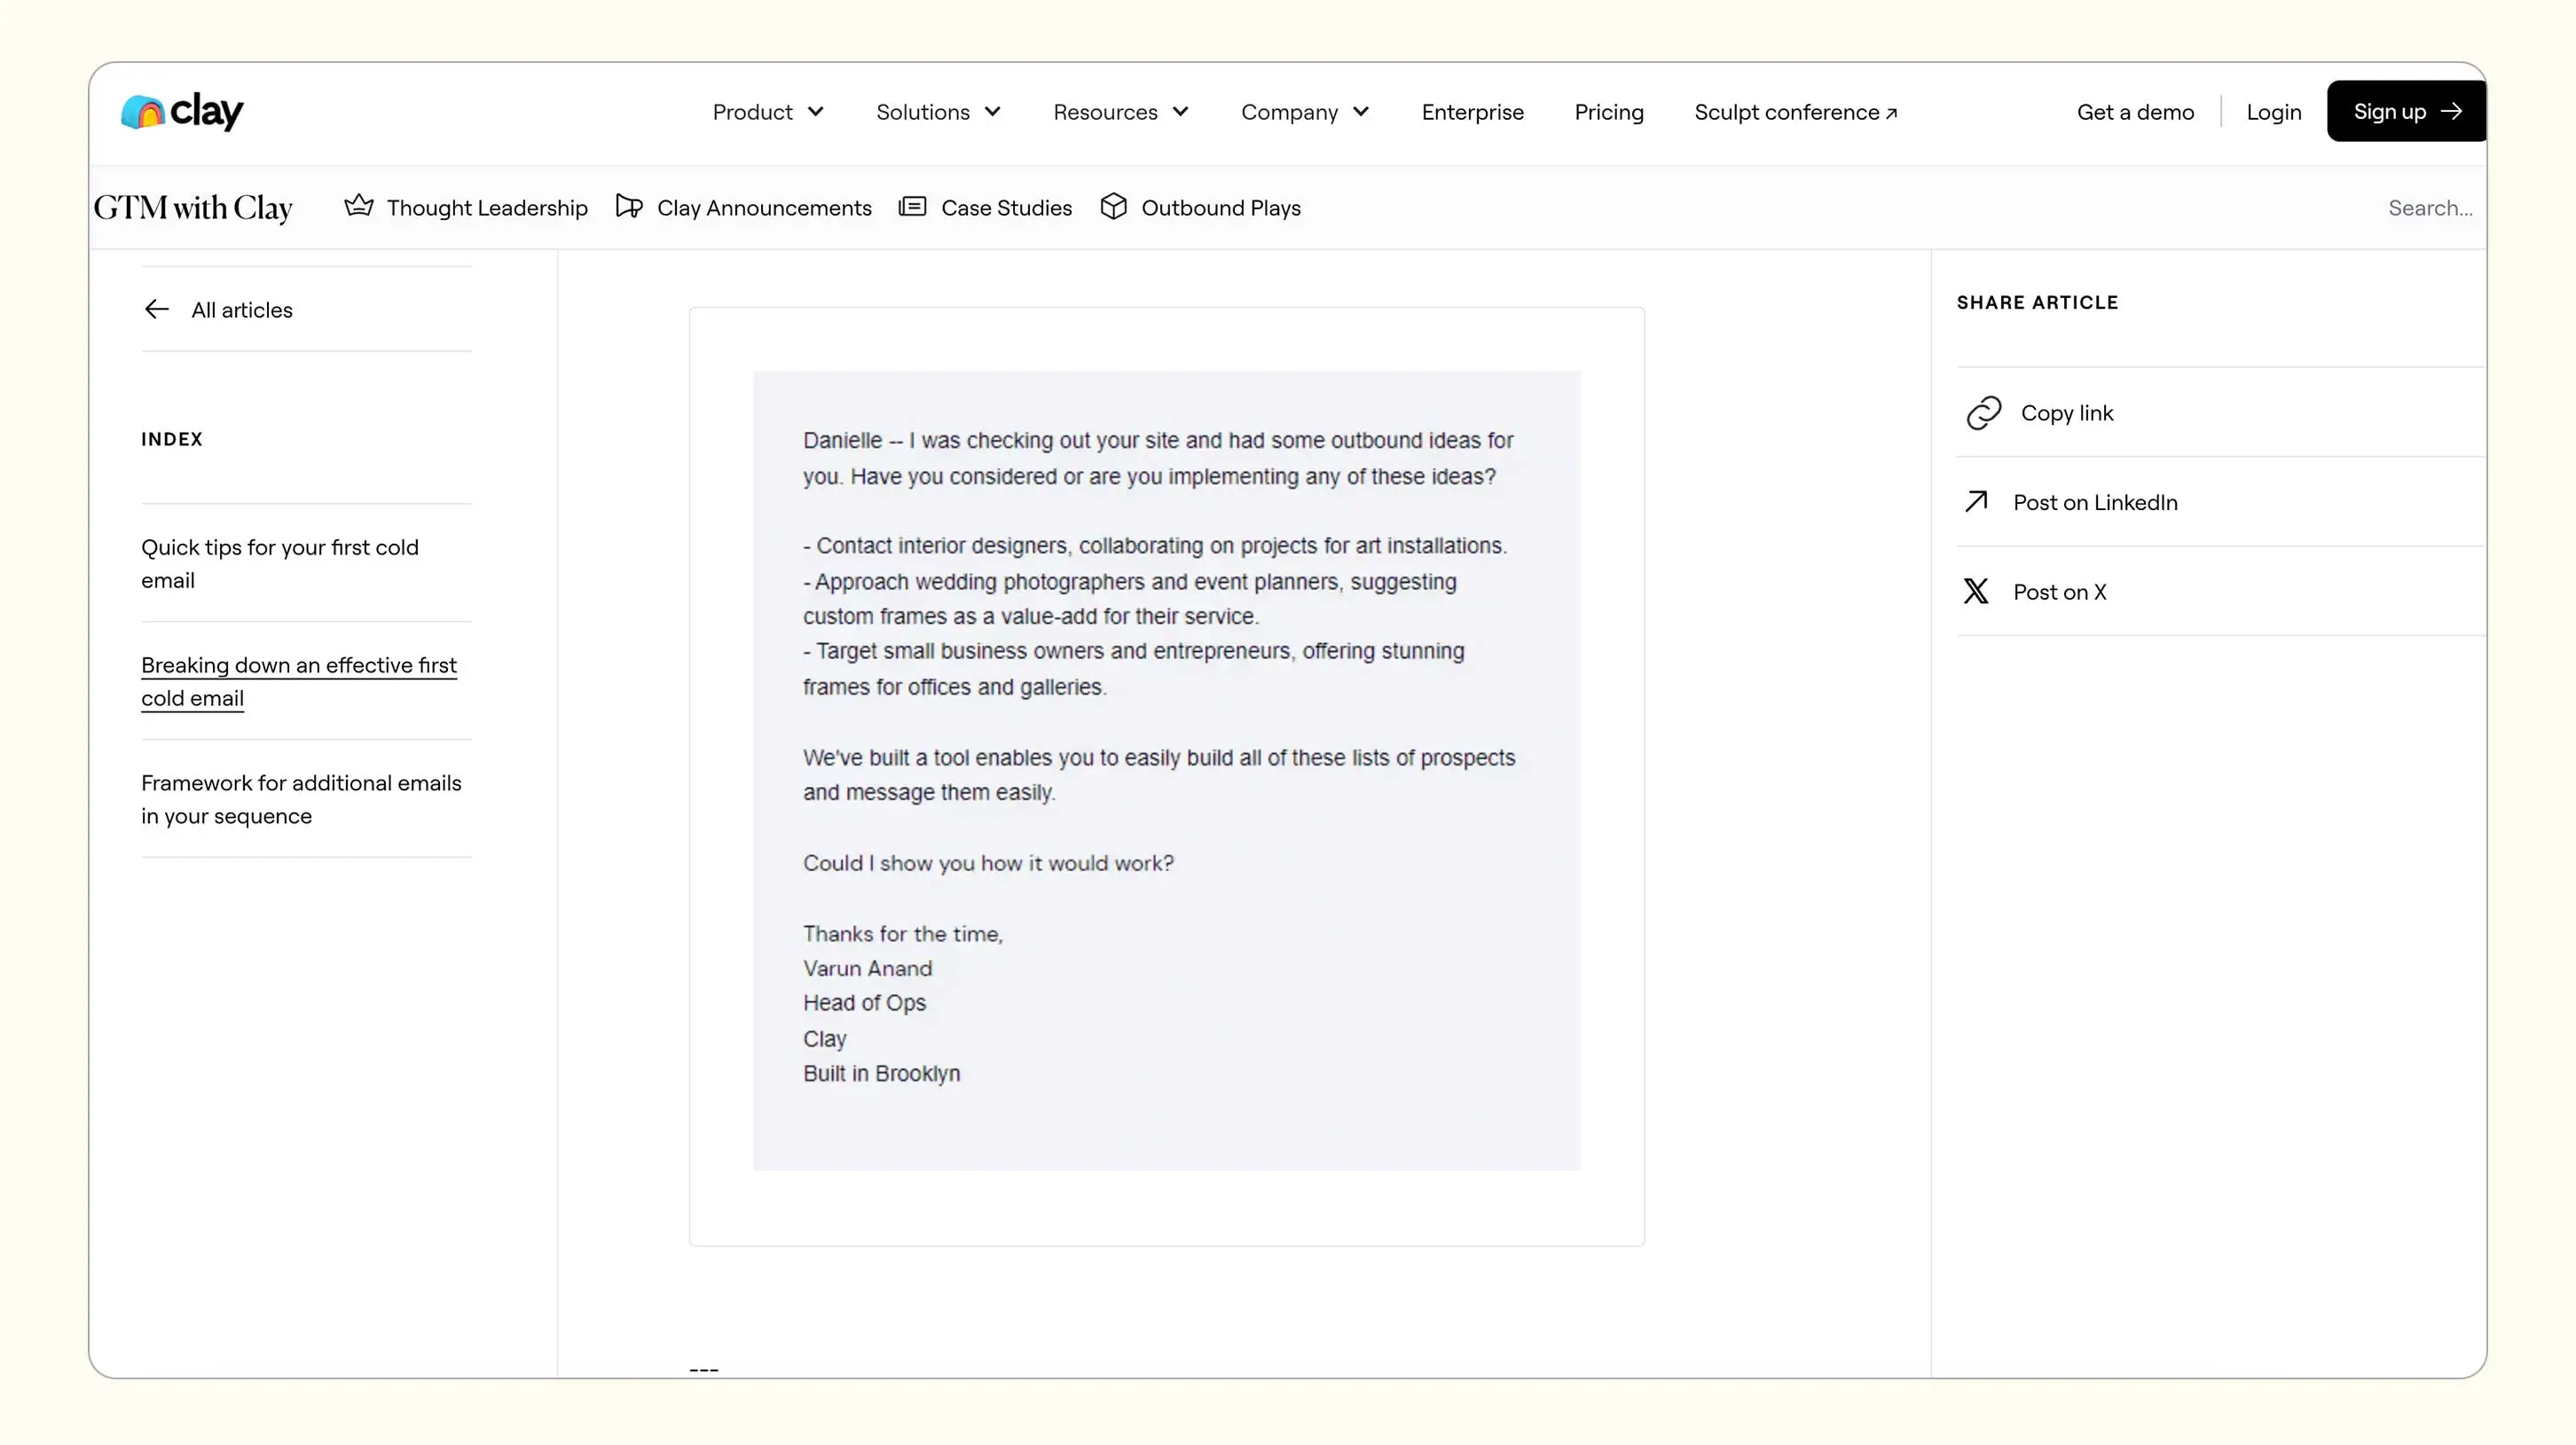Jump to Quick tips for your first cold email
The width and height of the screenshot is (2576, 1445).
point(279,563)
